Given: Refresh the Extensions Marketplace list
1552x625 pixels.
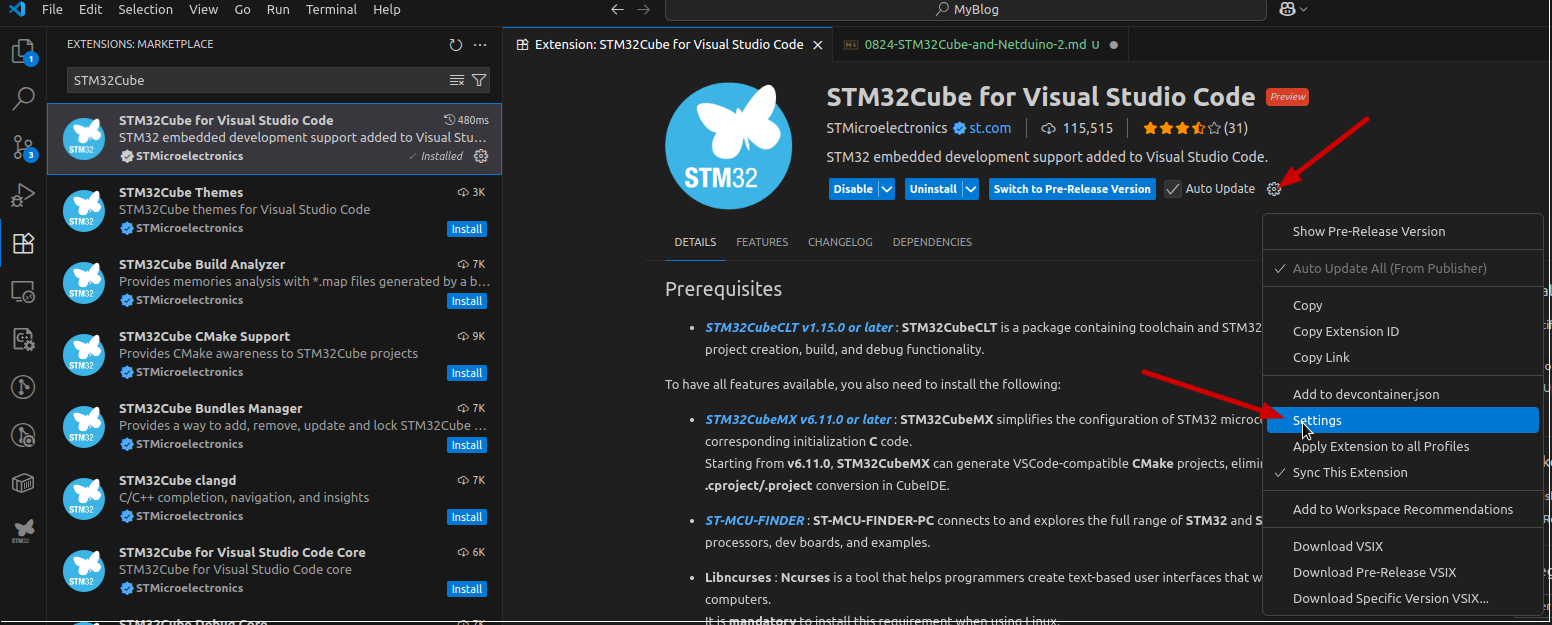Looking at the screenshot, I should click(x=455, y=44).
